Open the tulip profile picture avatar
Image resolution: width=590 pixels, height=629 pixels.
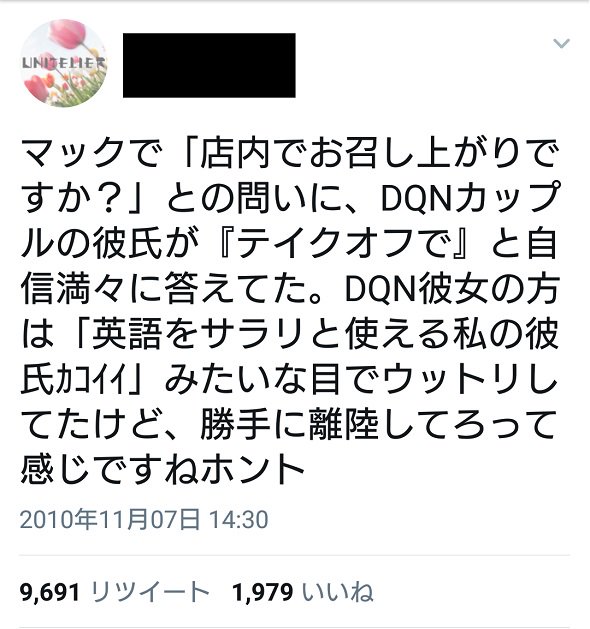point(64,63)
